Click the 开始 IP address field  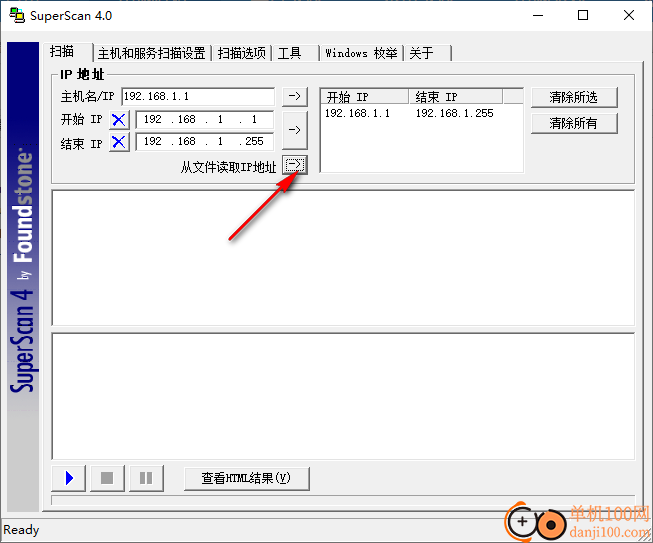(x=204, y=120)
